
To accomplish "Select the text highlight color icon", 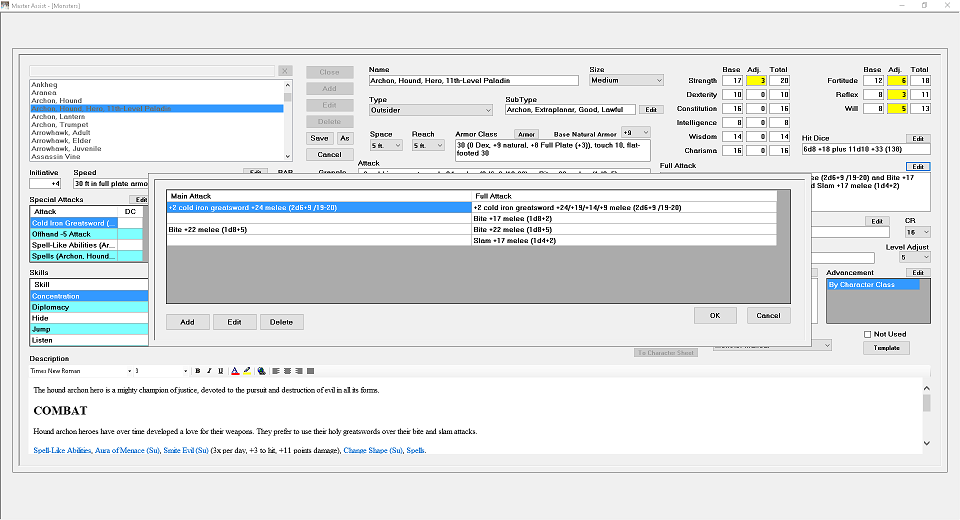I will [x=247, y=371].
